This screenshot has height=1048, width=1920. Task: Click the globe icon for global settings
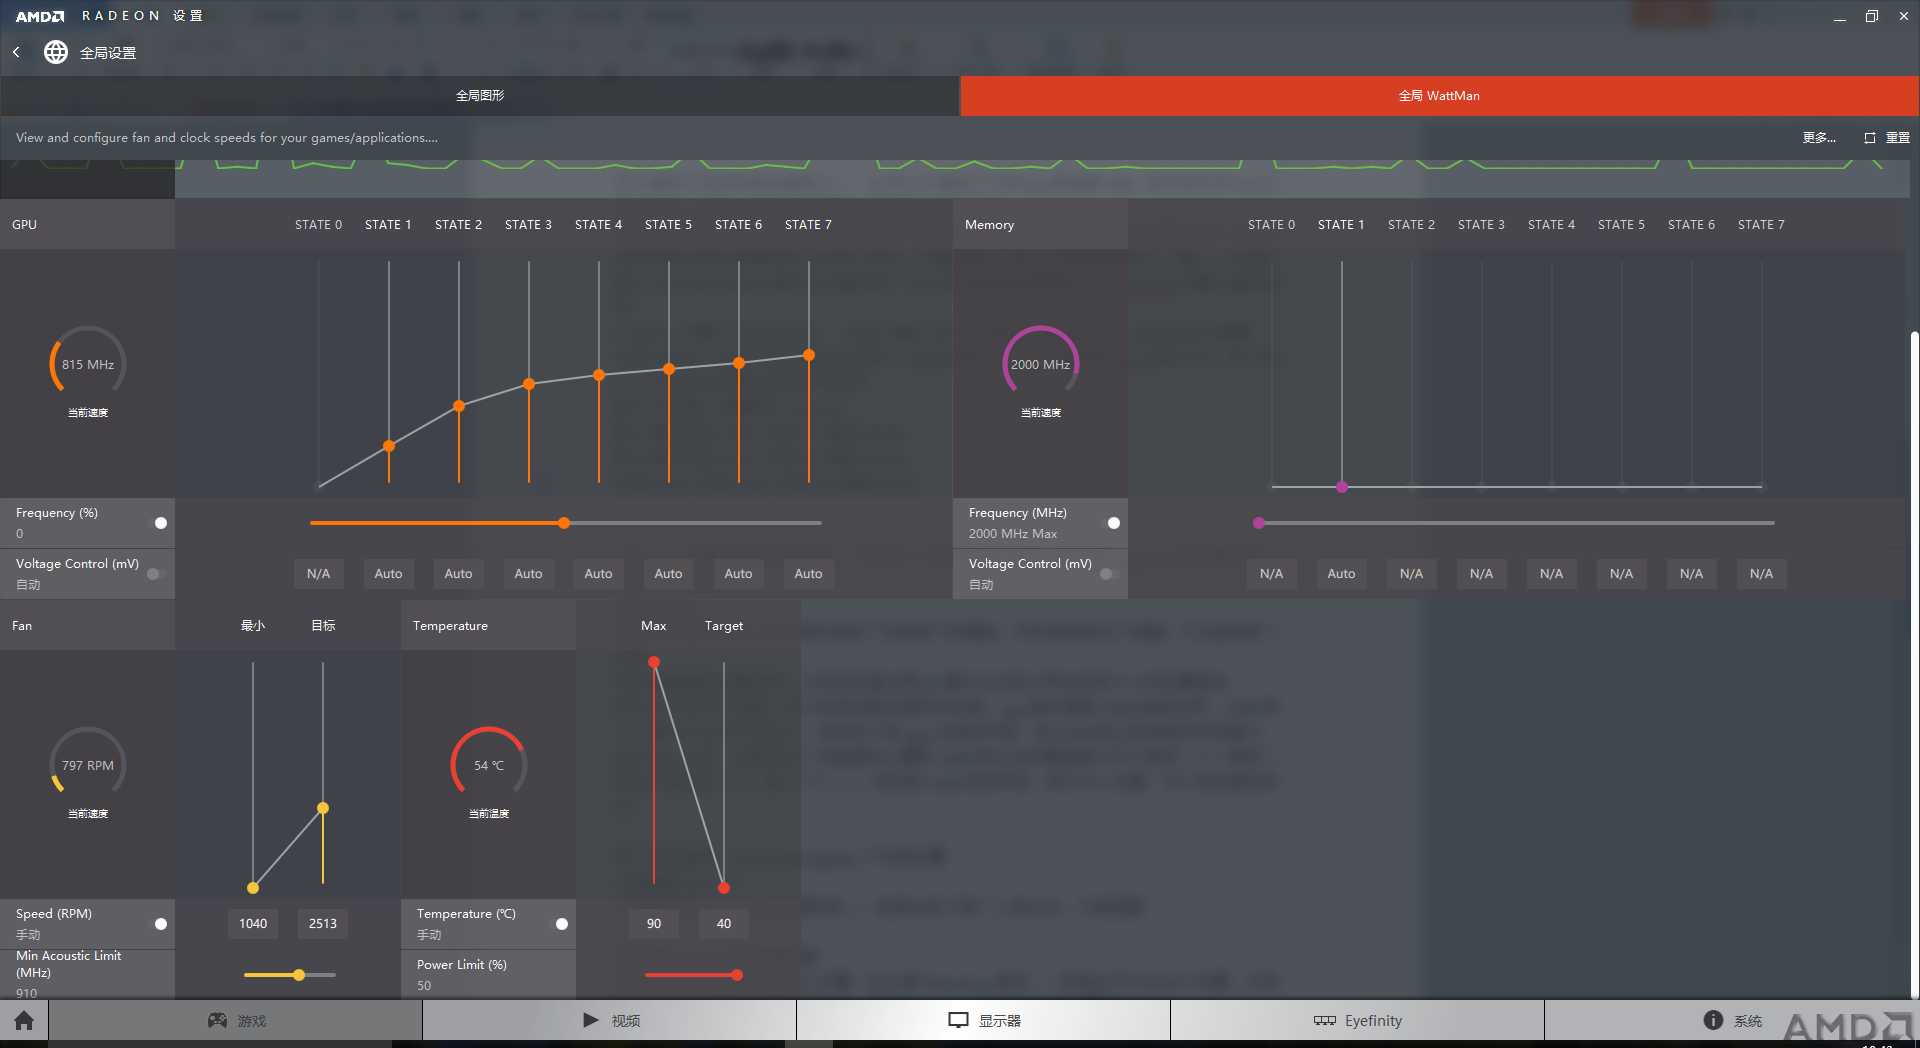point(56,52)
